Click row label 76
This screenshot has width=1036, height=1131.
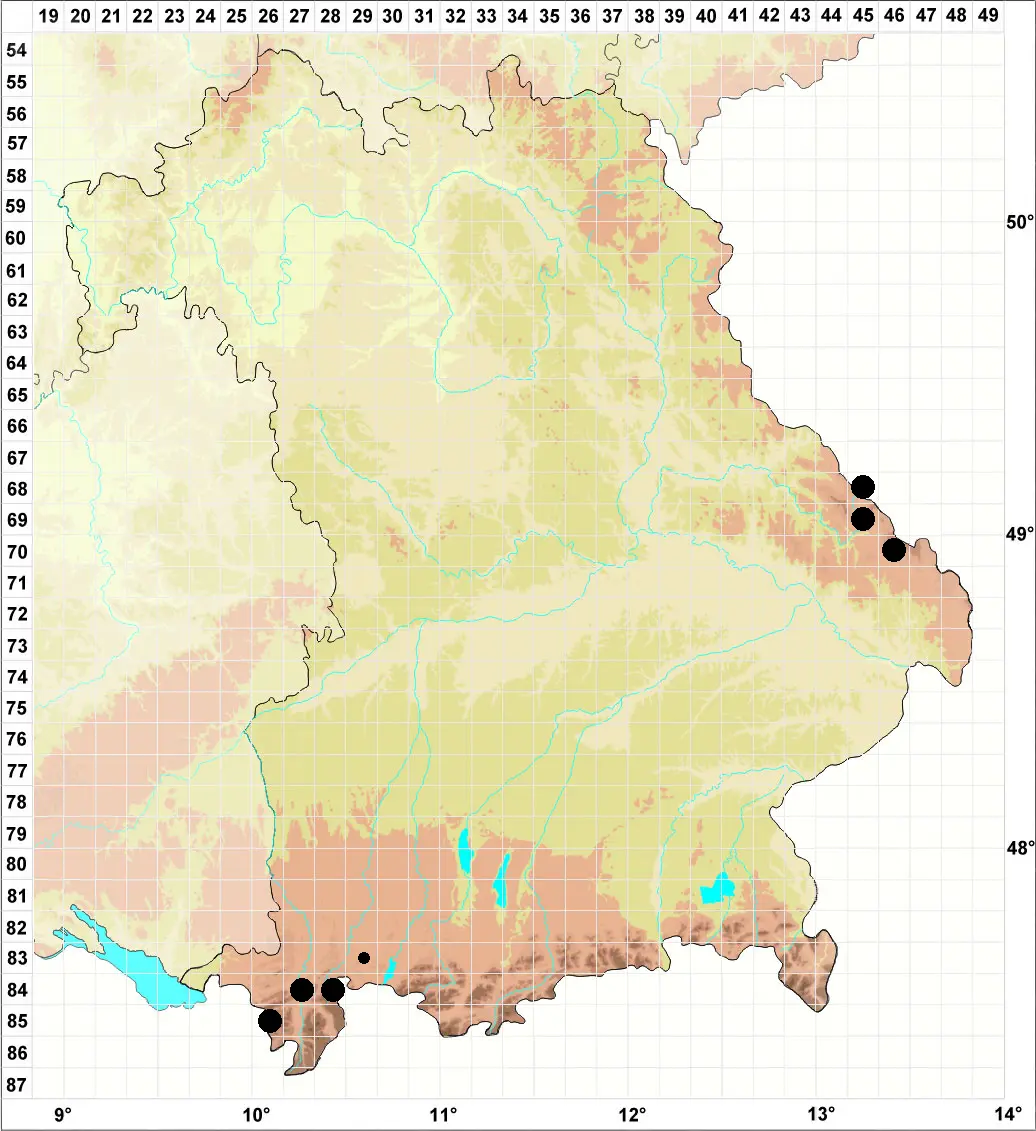point(17,739)
